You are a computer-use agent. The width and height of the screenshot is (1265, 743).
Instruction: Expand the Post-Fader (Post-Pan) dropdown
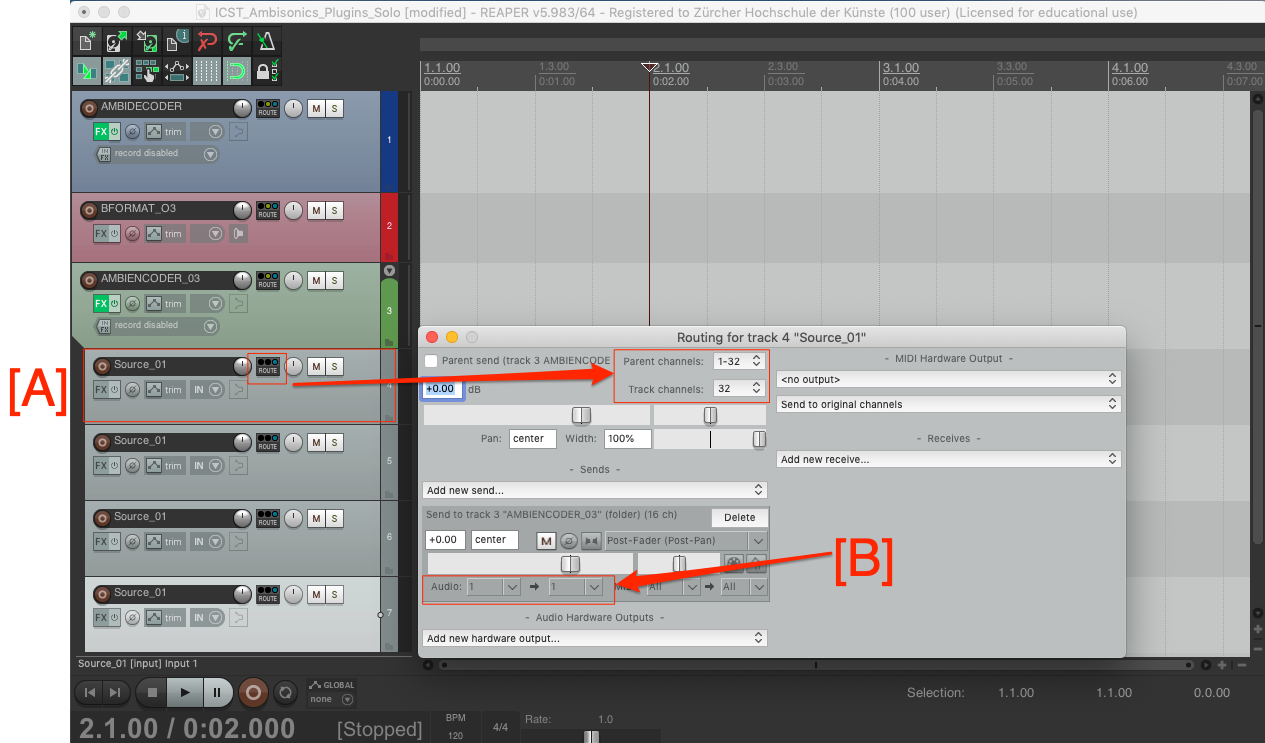pos(685,541)
